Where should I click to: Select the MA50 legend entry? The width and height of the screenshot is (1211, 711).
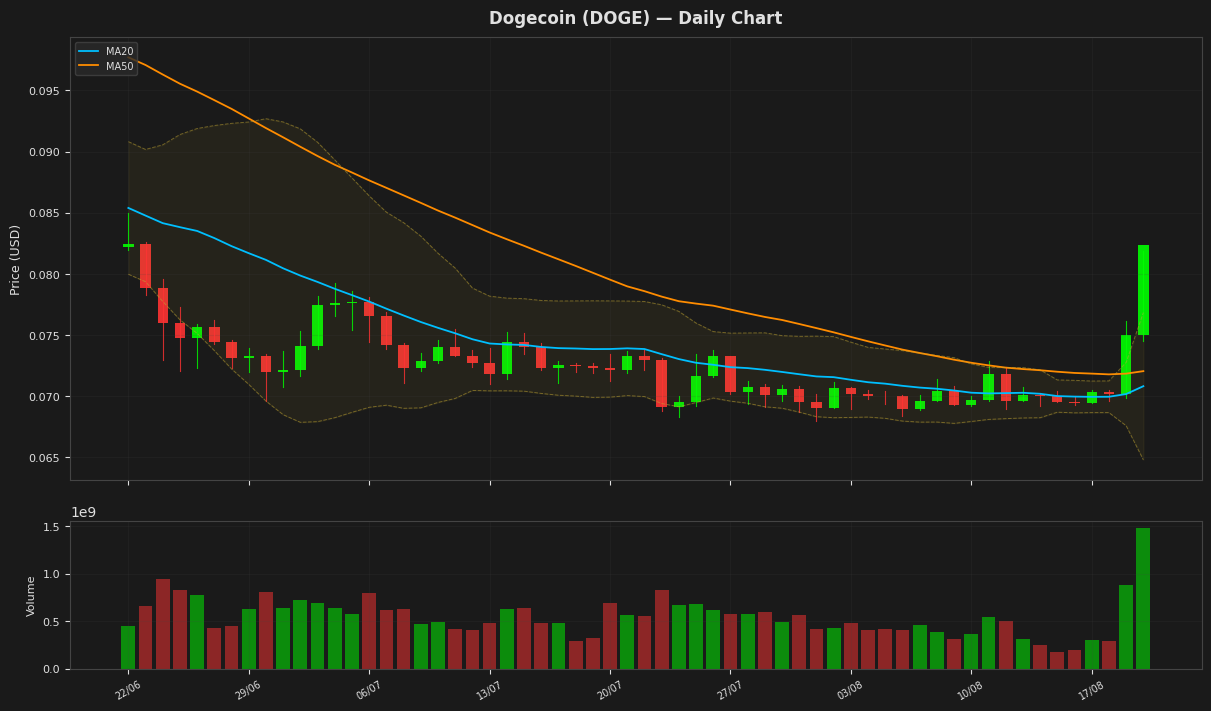106,66
